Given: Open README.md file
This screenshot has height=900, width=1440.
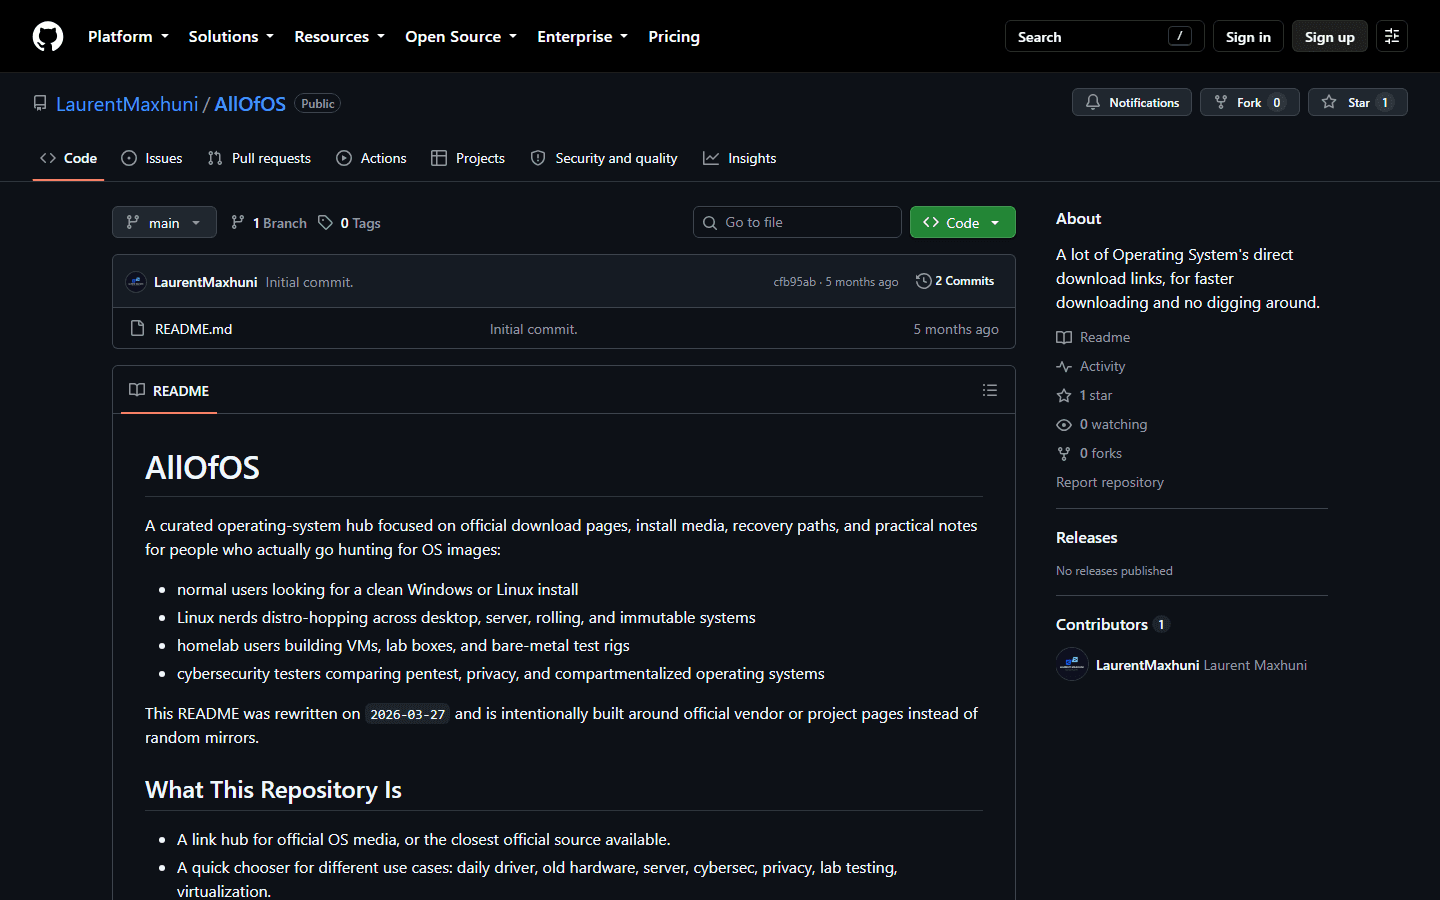Looking at the screenshot, I should pyautogui.click(x=193, y=329).
